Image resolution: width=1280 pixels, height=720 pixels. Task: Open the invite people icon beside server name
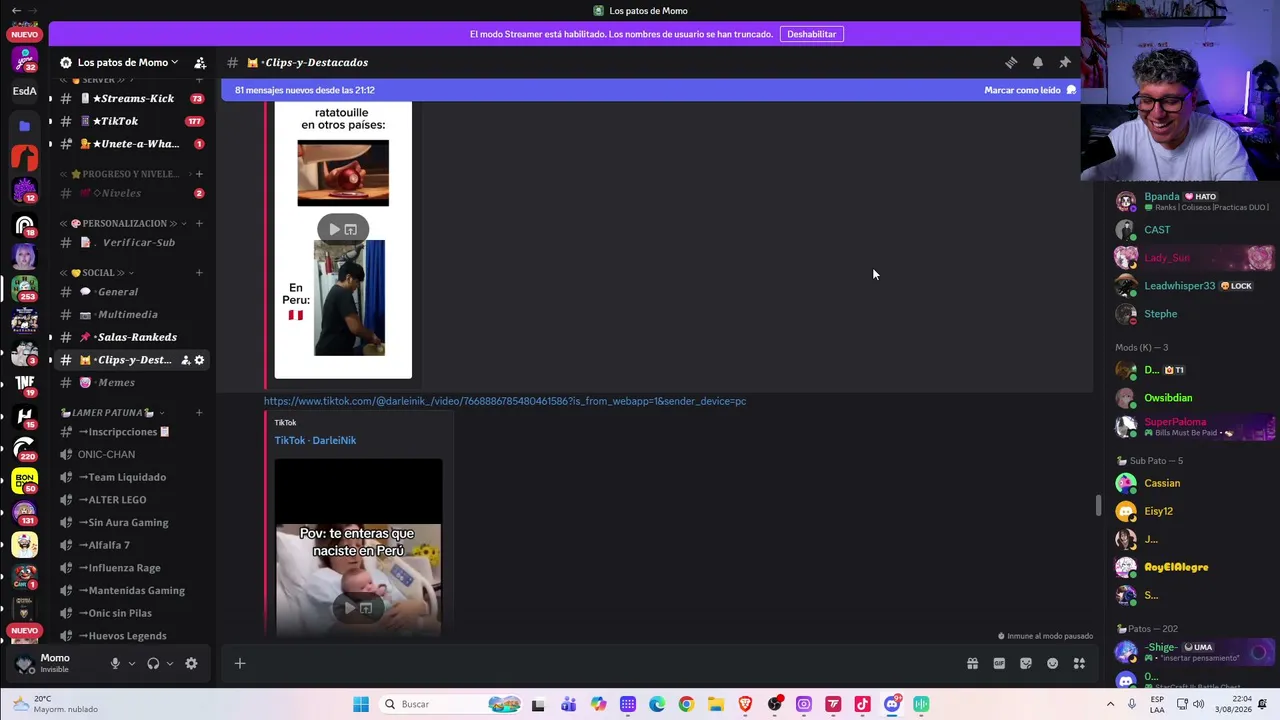200,62
